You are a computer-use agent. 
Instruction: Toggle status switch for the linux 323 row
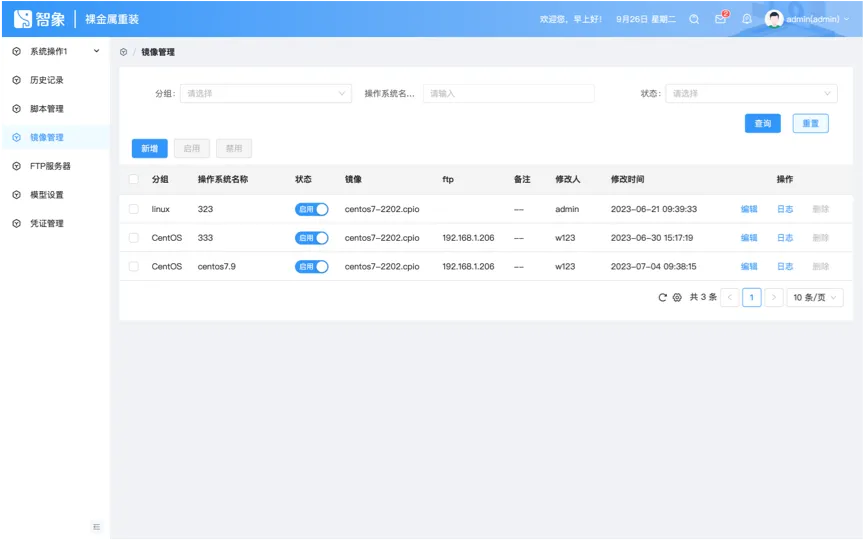(311, 209)
